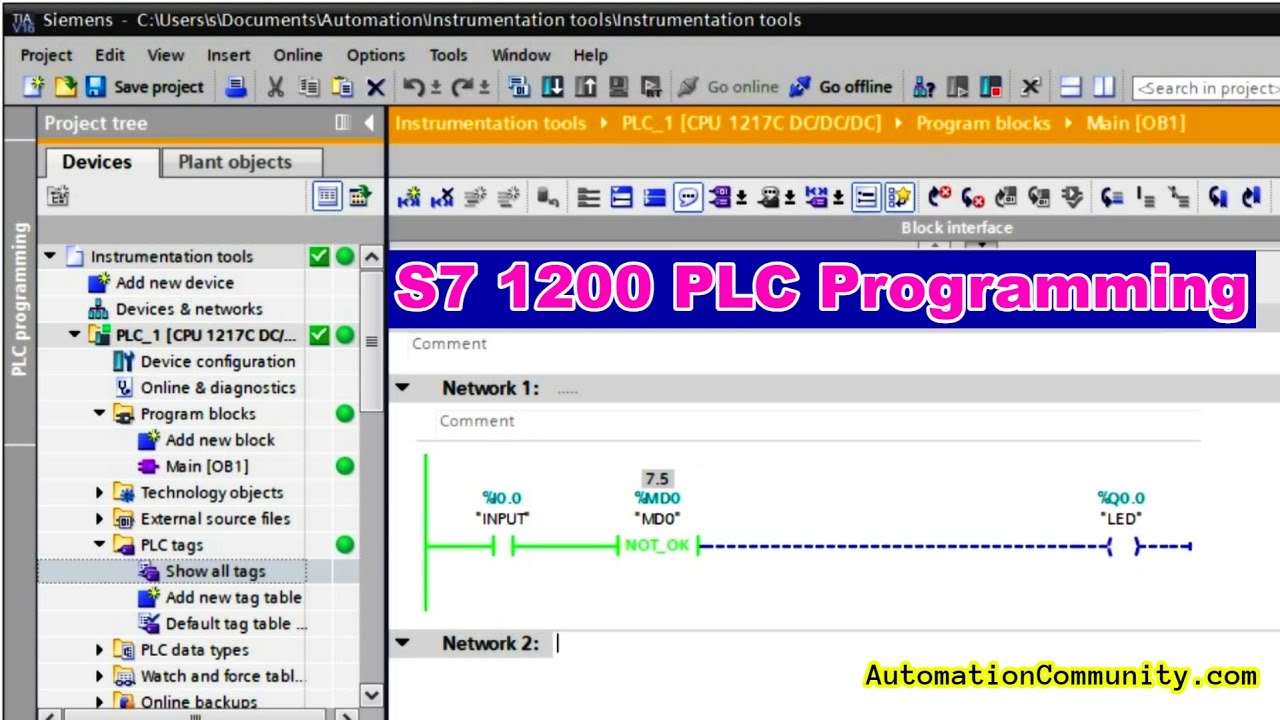Collapse the Project tree panel arrow

coord(369,122)
